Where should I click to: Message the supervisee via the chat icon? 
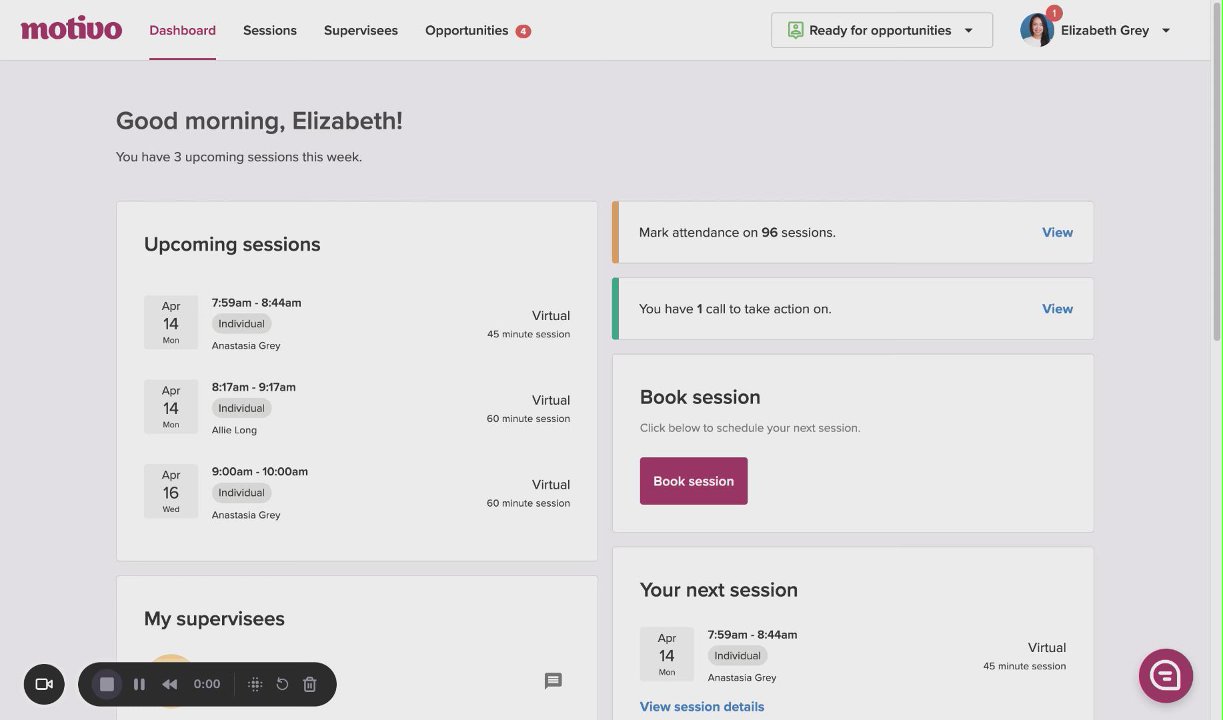(553, 681)
